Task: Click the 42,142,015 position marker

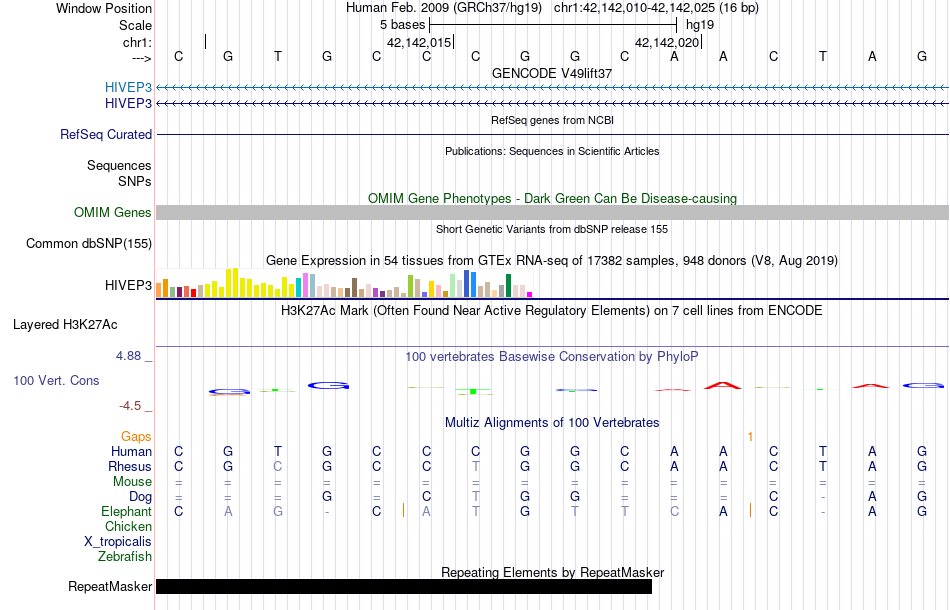Action: pos(419,42)
